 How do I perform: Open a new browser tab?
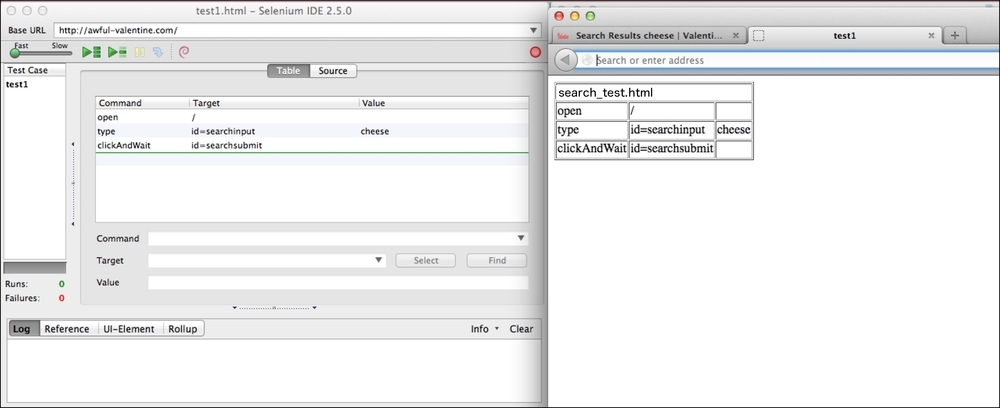pos(954,36)
